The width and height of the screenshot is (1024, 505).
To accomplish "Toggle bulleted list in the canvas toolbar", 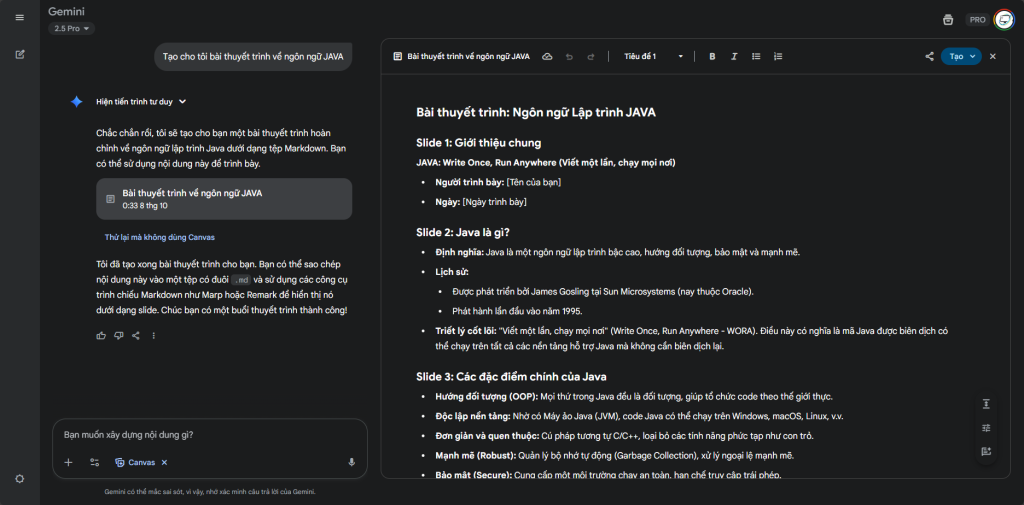I will point(756,57).
